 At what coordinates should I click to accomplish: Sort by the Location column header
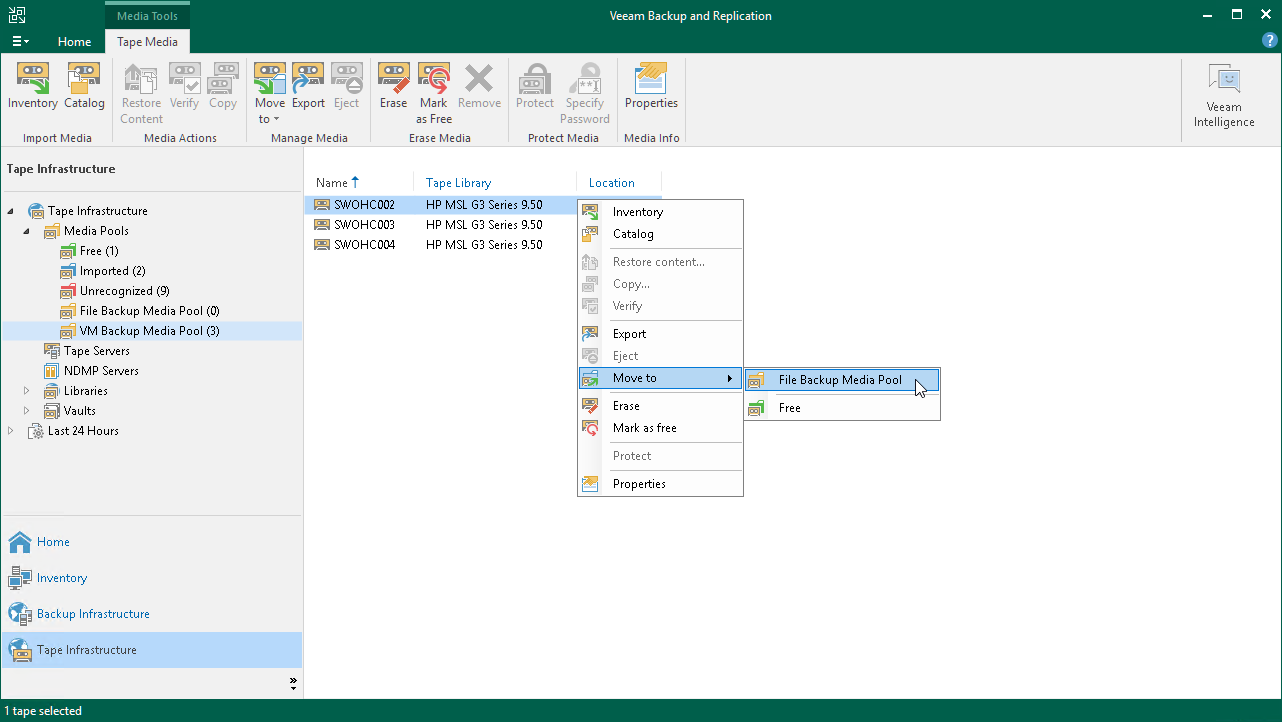[x=619, y=183]
